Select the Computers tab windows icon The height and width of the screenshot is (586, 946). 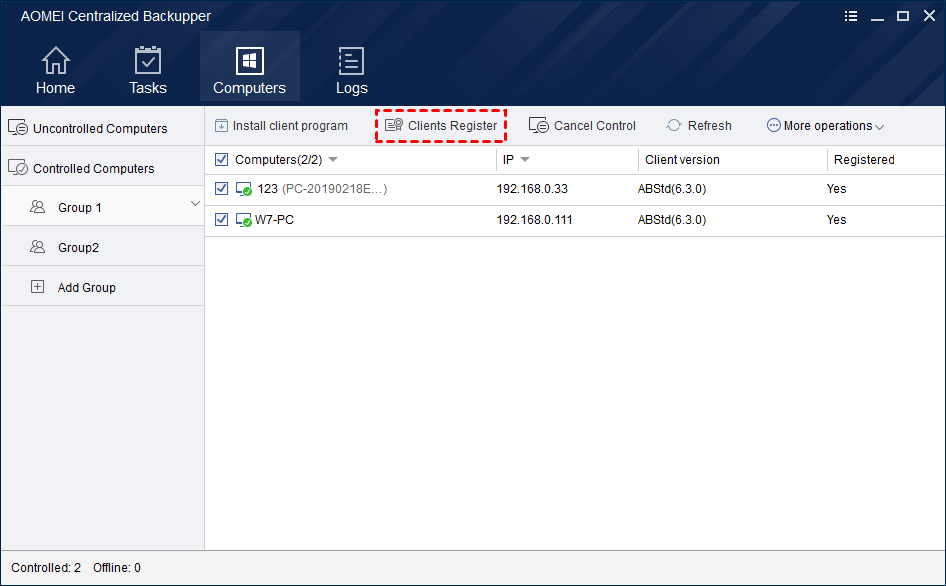pyautogui.click(x=250, y=60)
